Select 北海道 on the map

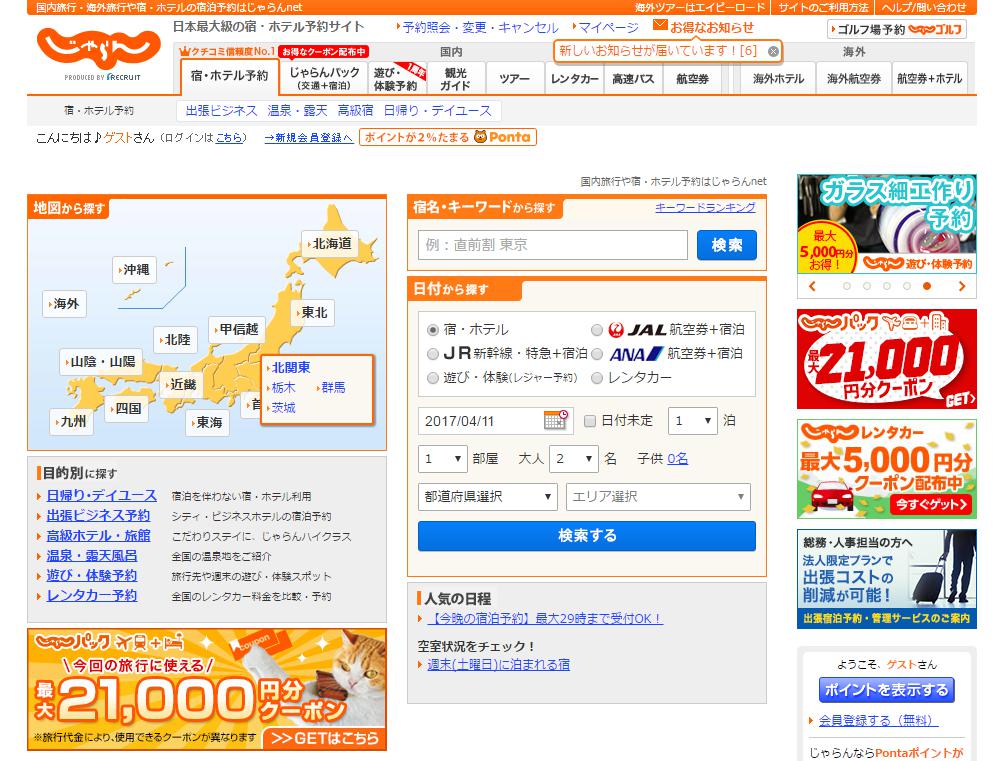[329, 244]
